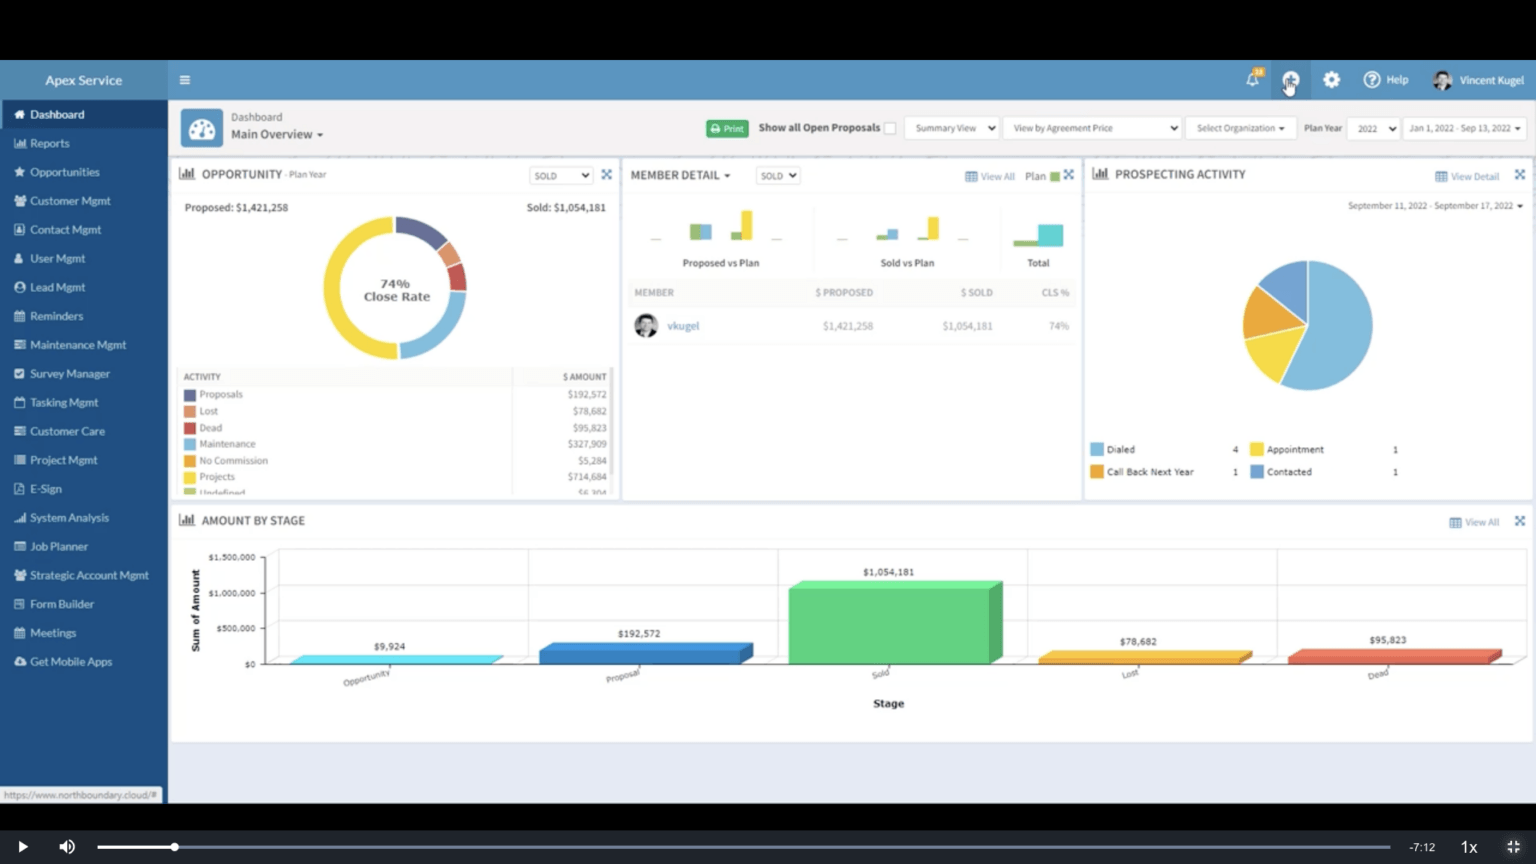Image resolution: width=1536 pixels, height=864 pixels.
Task: Open the Member Detail menu
Action: [681, 175]
